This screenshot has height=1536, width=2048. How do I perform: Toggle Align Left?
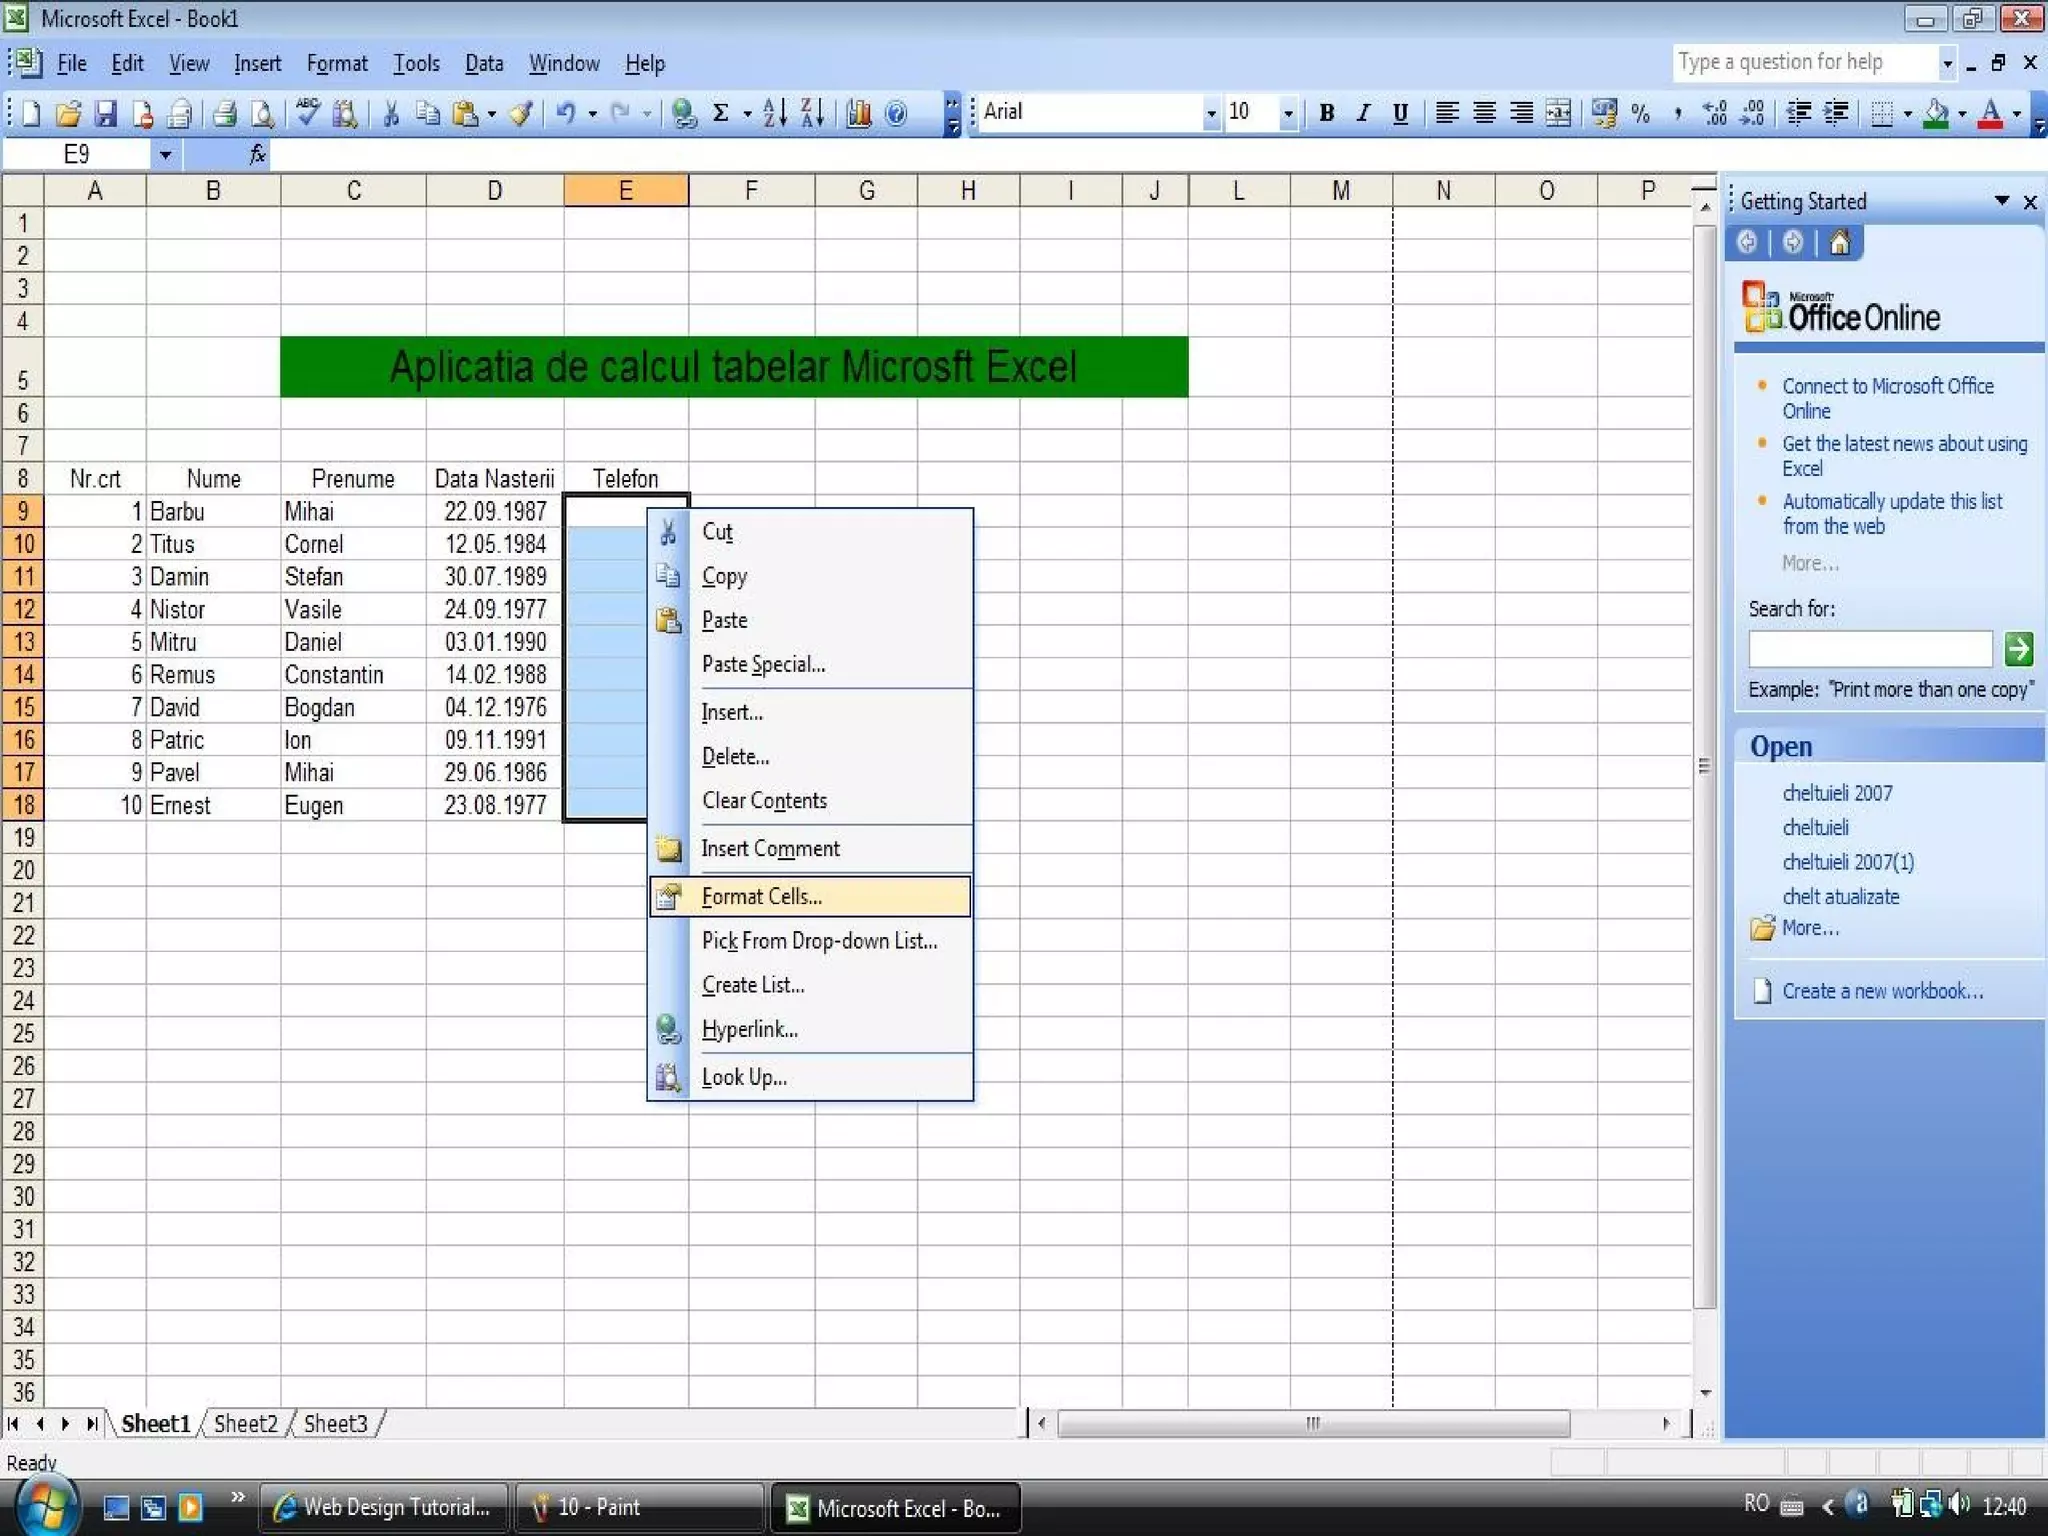pyautogui.click(x=1446, y=113)
